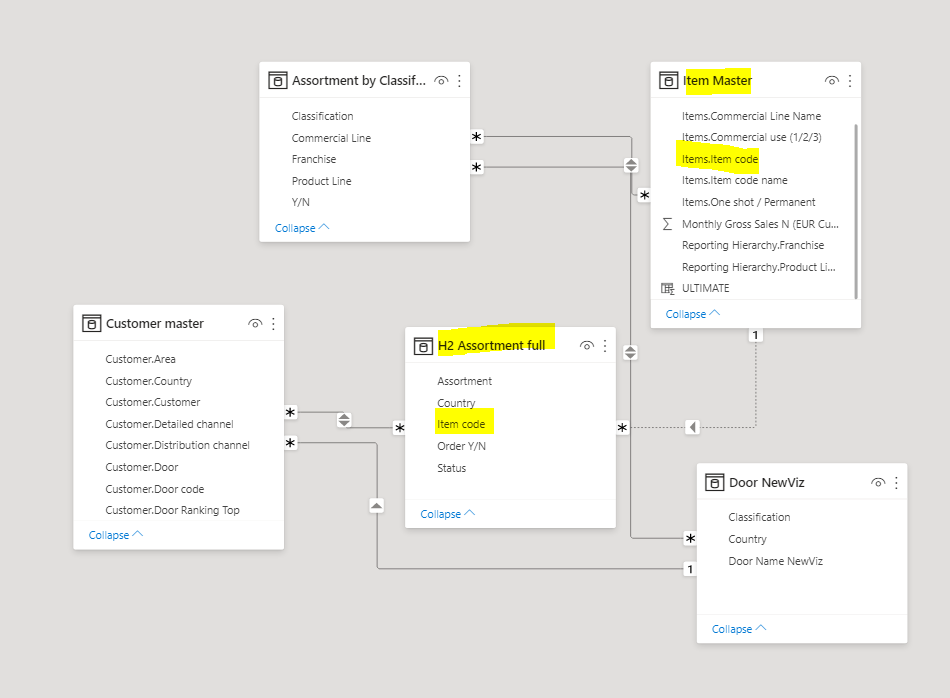950x698 pixels.
Task: Click the H2 Assortment full table icon
Action: (423, 346)
